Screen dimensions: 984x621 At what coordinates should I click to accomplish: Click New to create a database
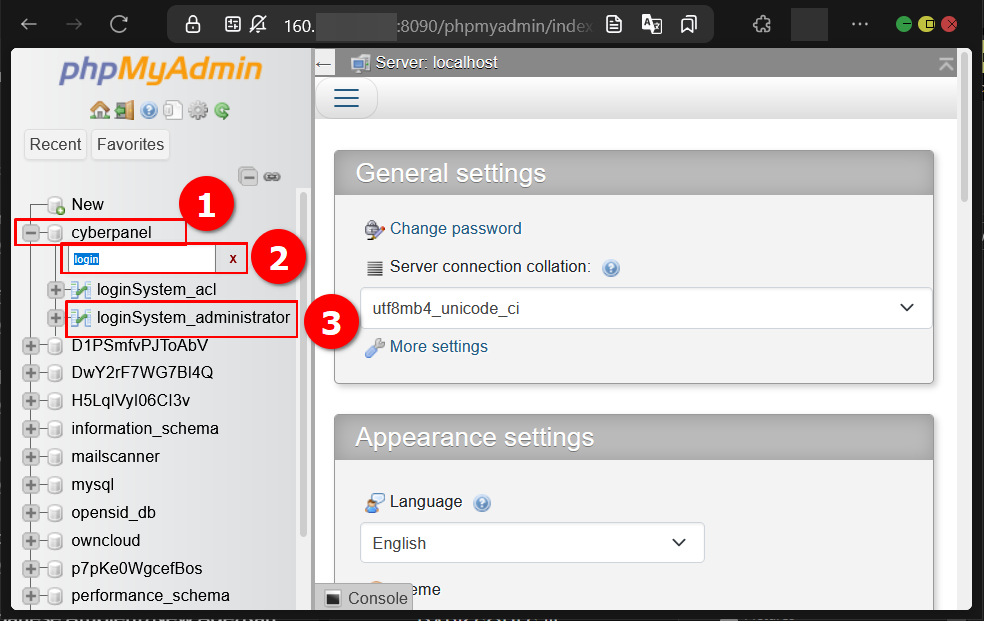pos(87,204)
